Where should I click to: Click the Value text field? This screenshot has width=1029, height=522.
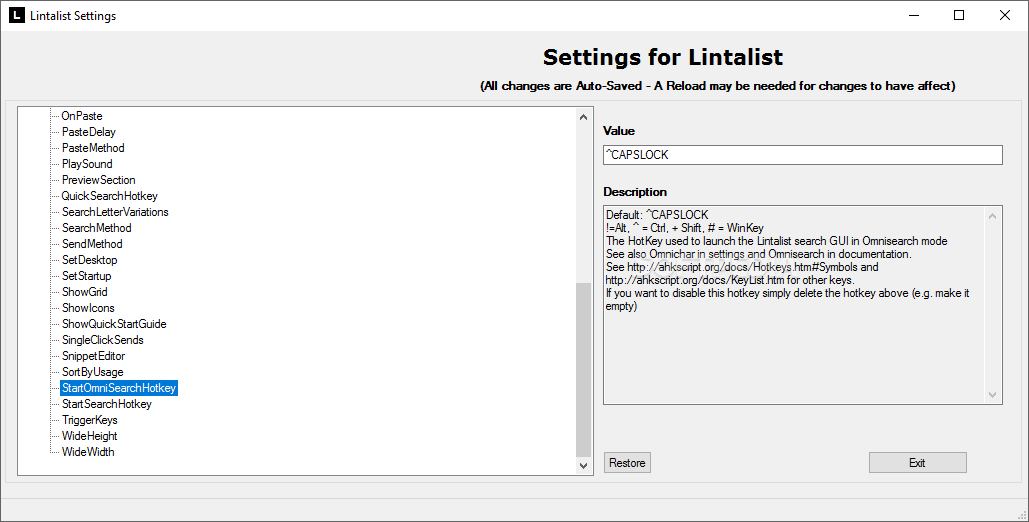803,155
